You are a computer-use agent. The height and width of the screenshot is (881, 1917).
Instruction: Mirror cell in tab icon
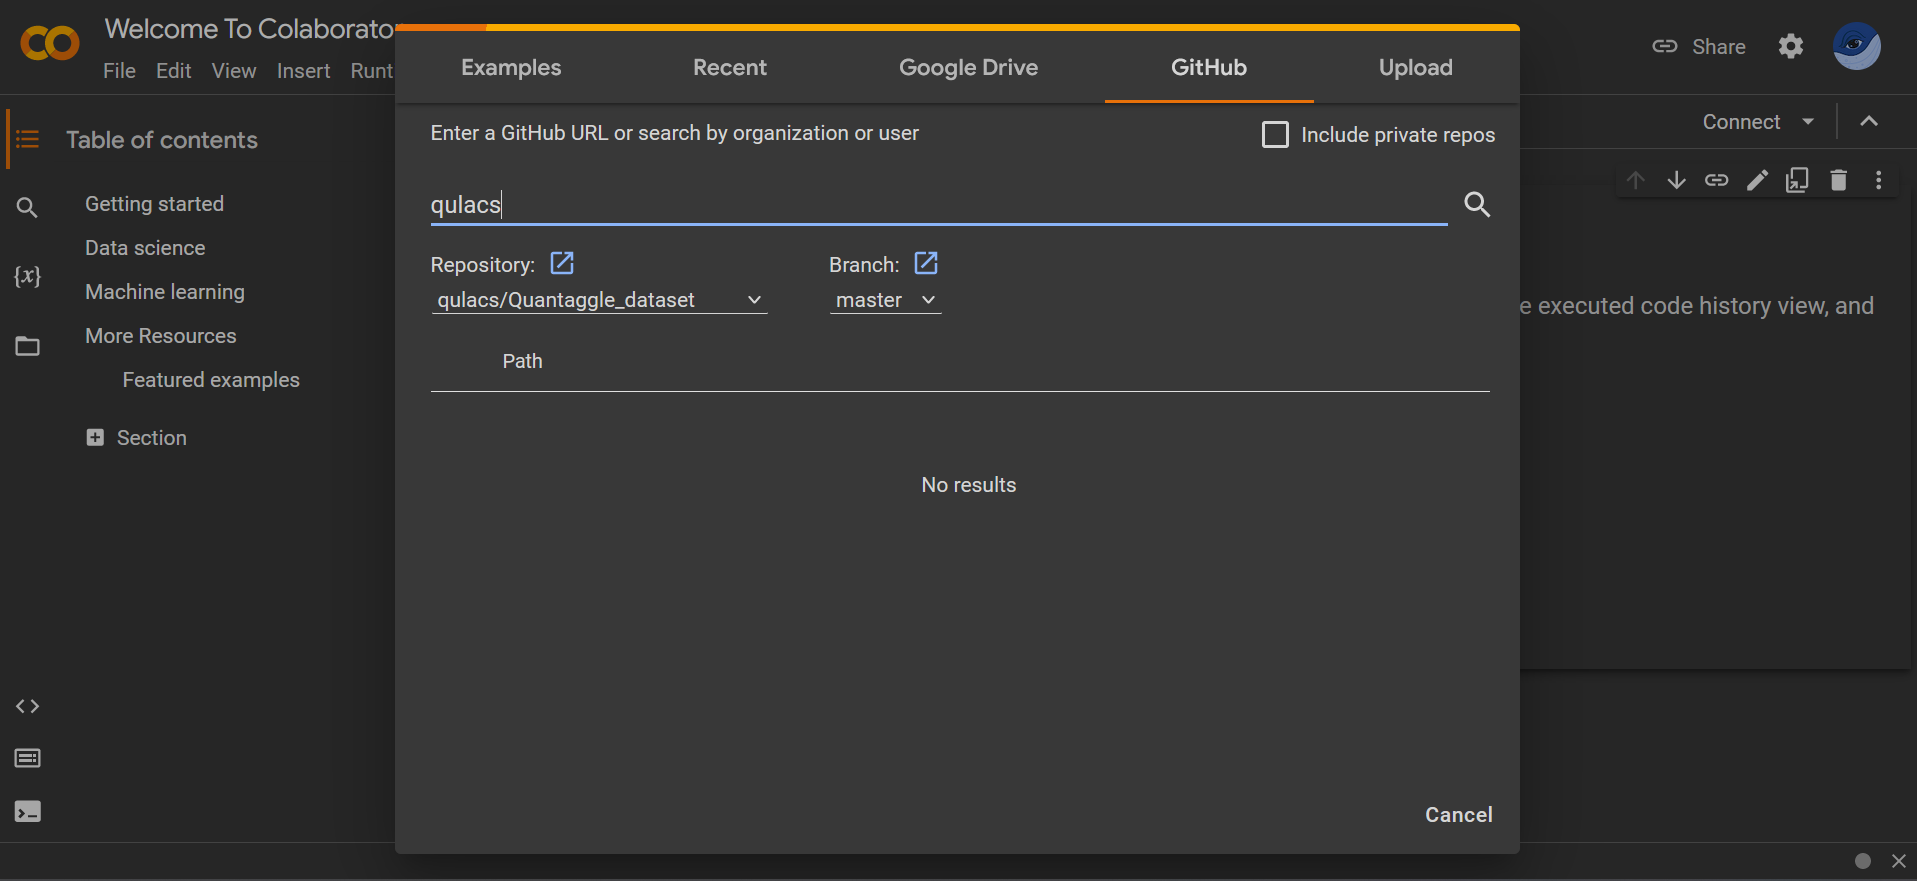coord(1797,180)
